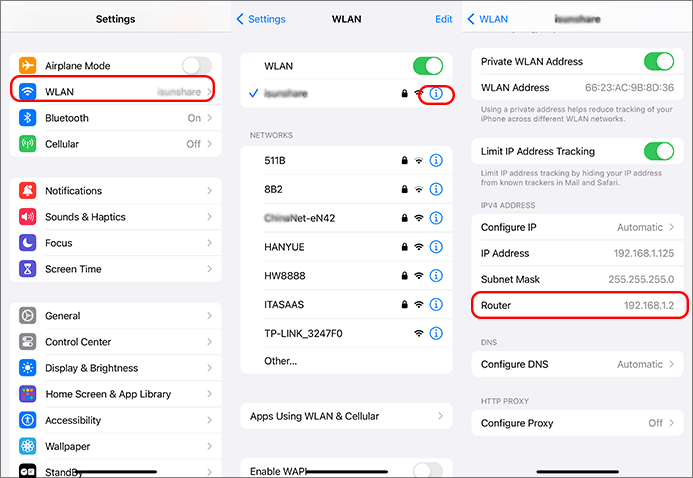Disable the Private WLAN Address switch
Screen dimensions: 693x478
659,61
